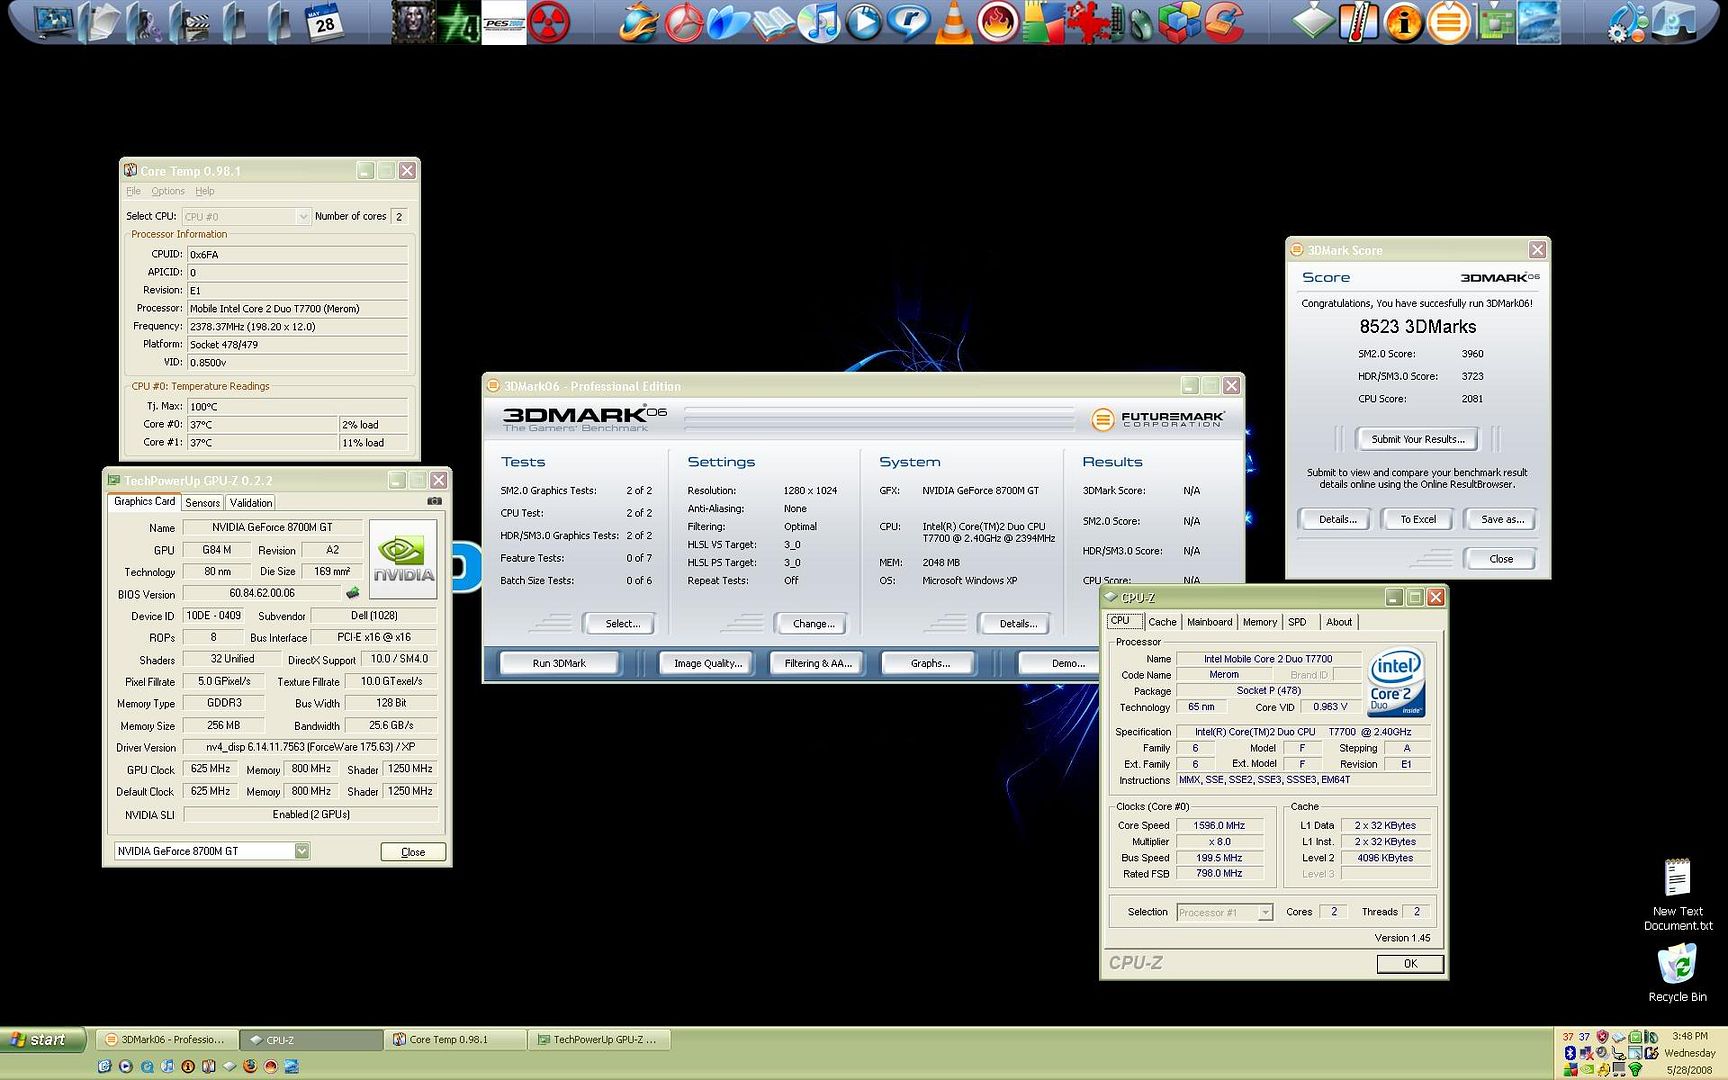Expand the Select CPU dropdown in Core Temp
Viewport: 1728px width, 1080px height.
[x=303, y=217]
